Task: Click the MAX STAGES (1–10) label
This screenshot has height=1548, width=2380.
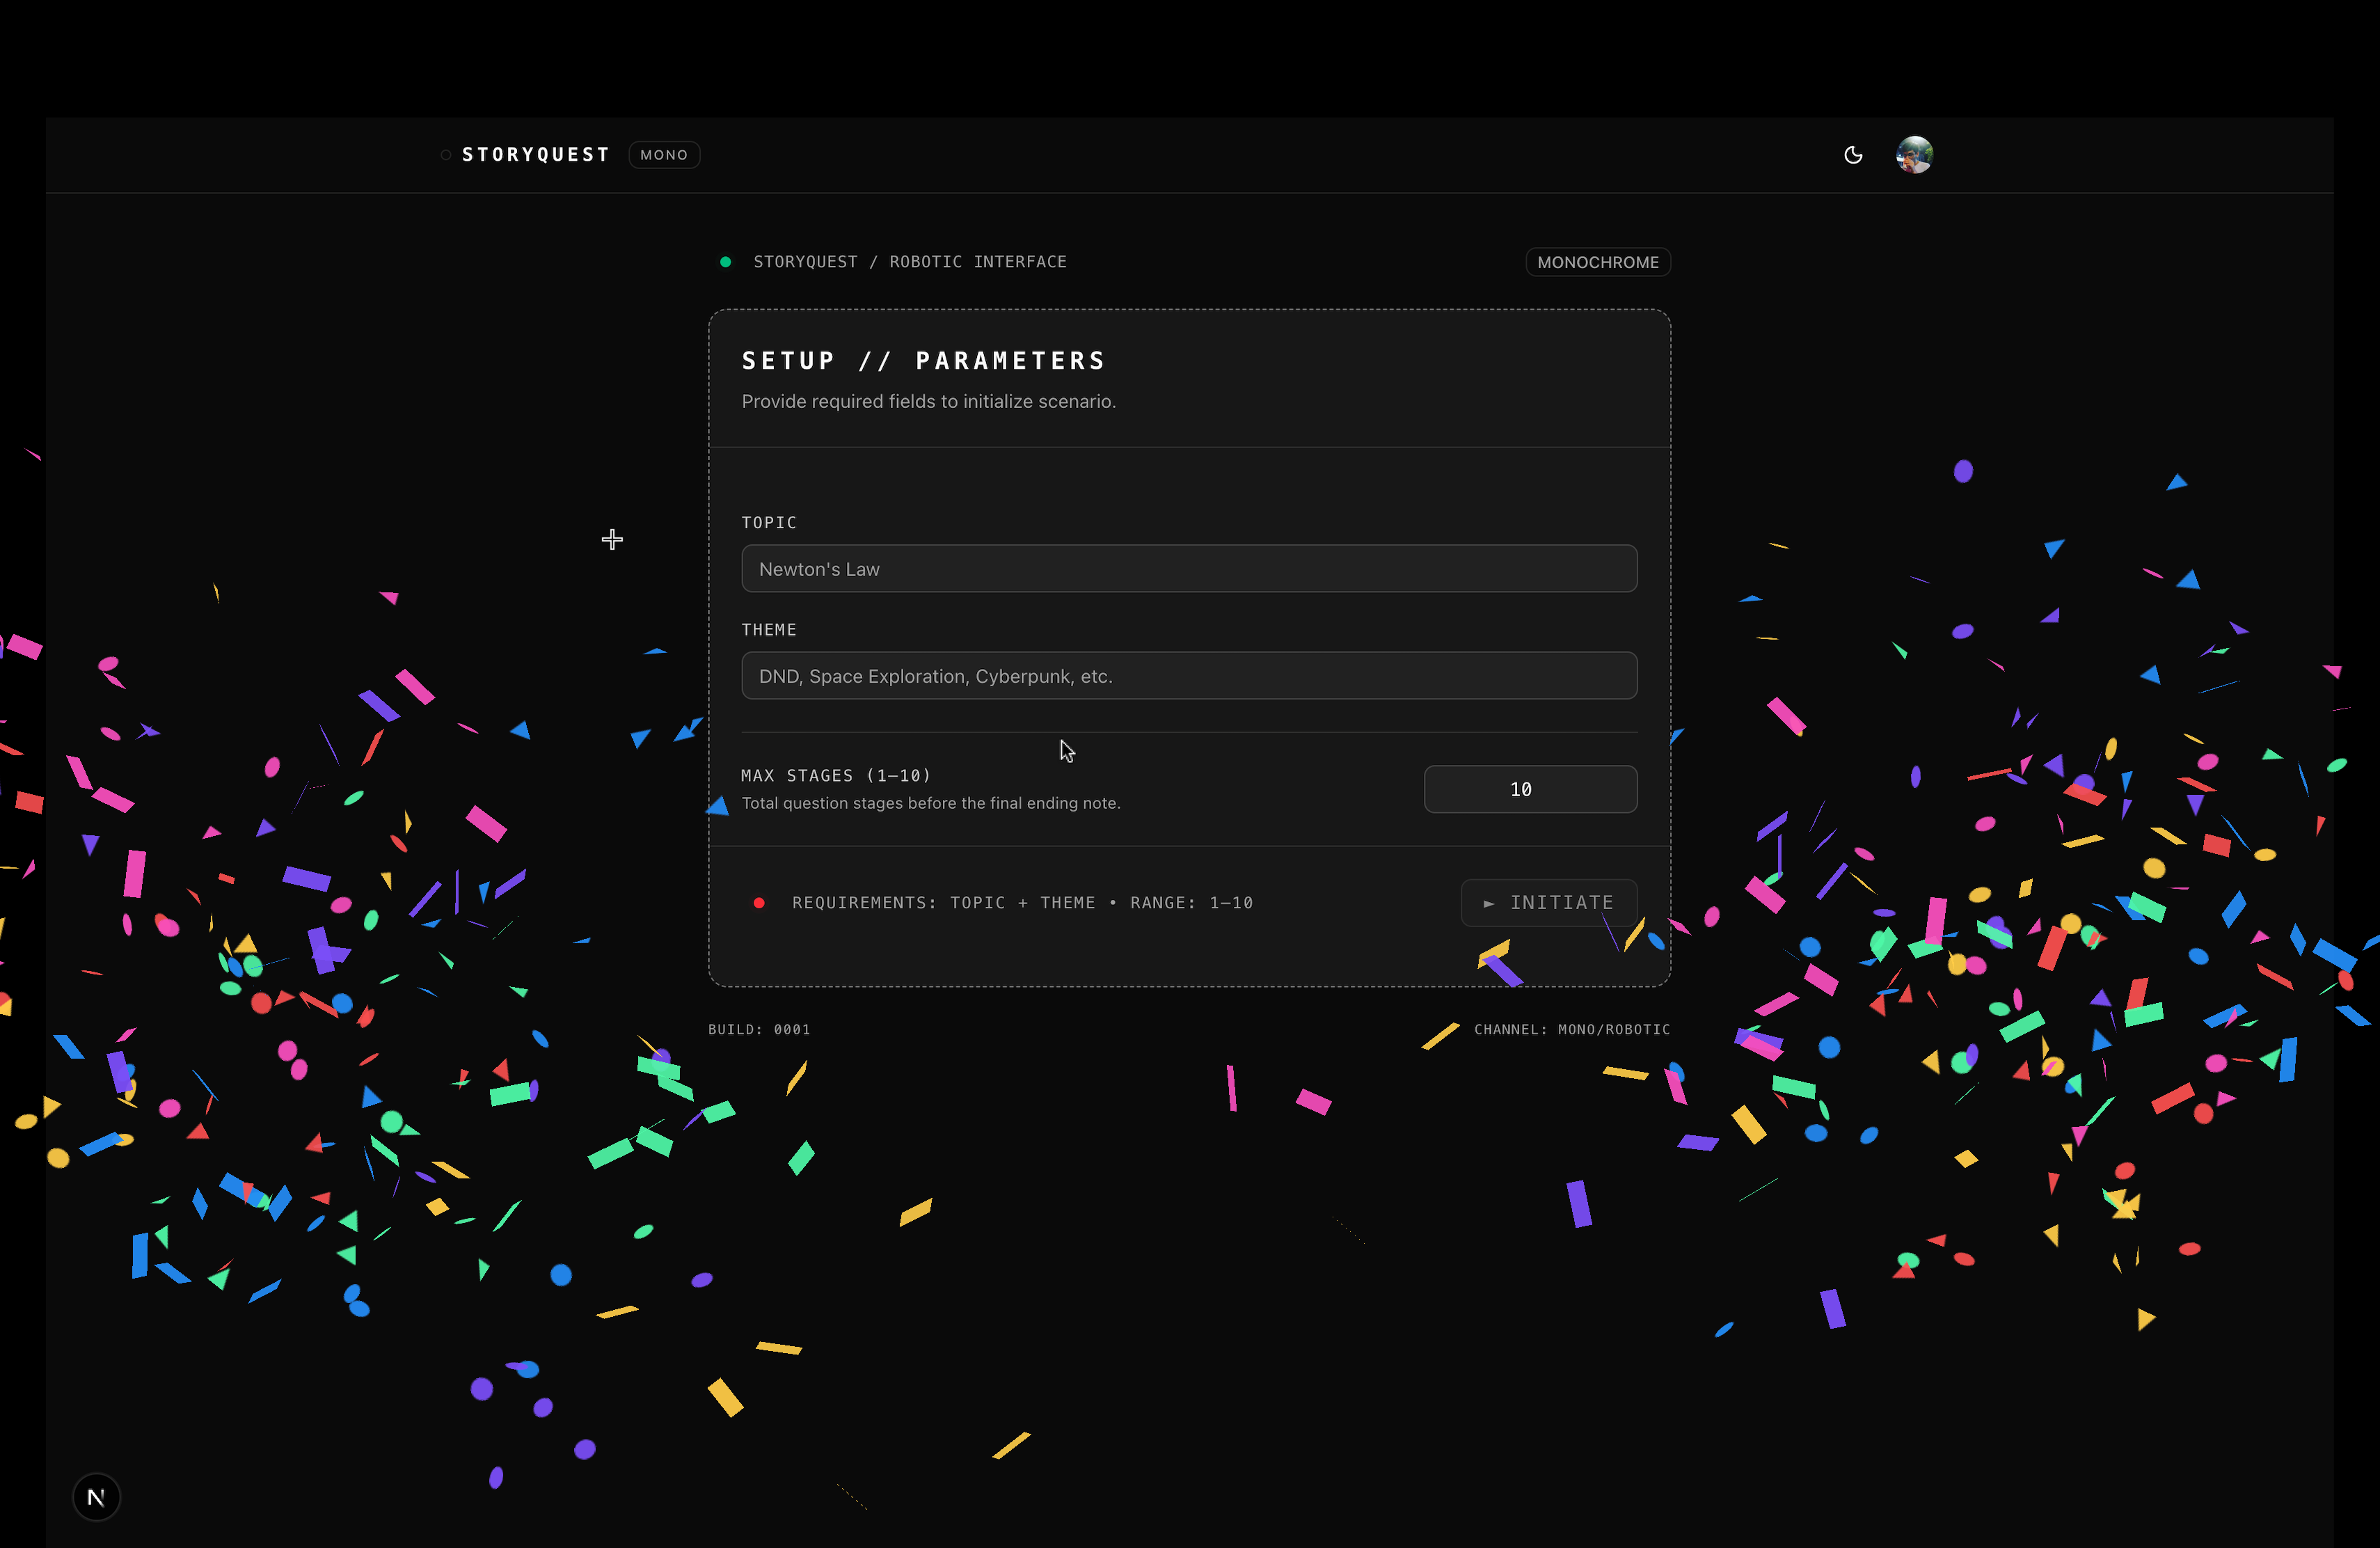Action: click(836, 776)
